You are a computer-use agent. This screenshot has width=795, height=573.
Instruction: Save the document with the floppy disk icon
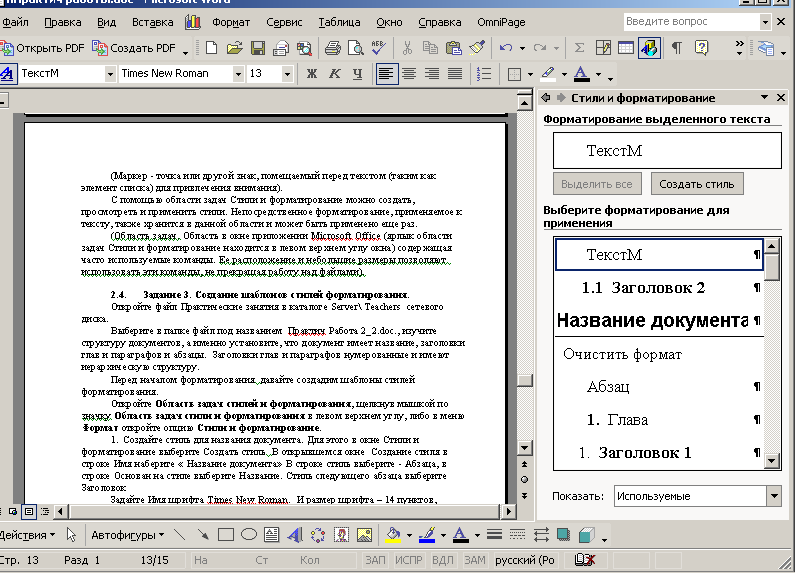(258, 48)
